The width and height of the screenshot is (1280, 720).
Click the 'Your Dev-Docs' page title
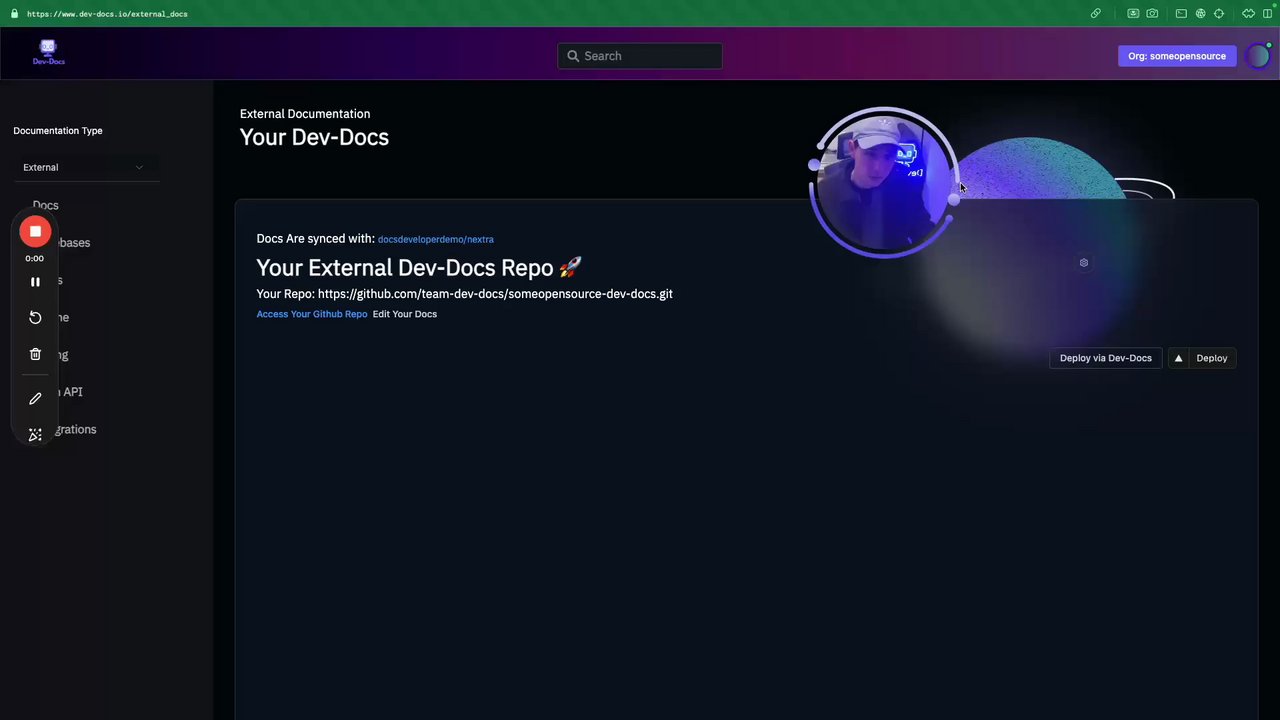[x=314, y=137]
